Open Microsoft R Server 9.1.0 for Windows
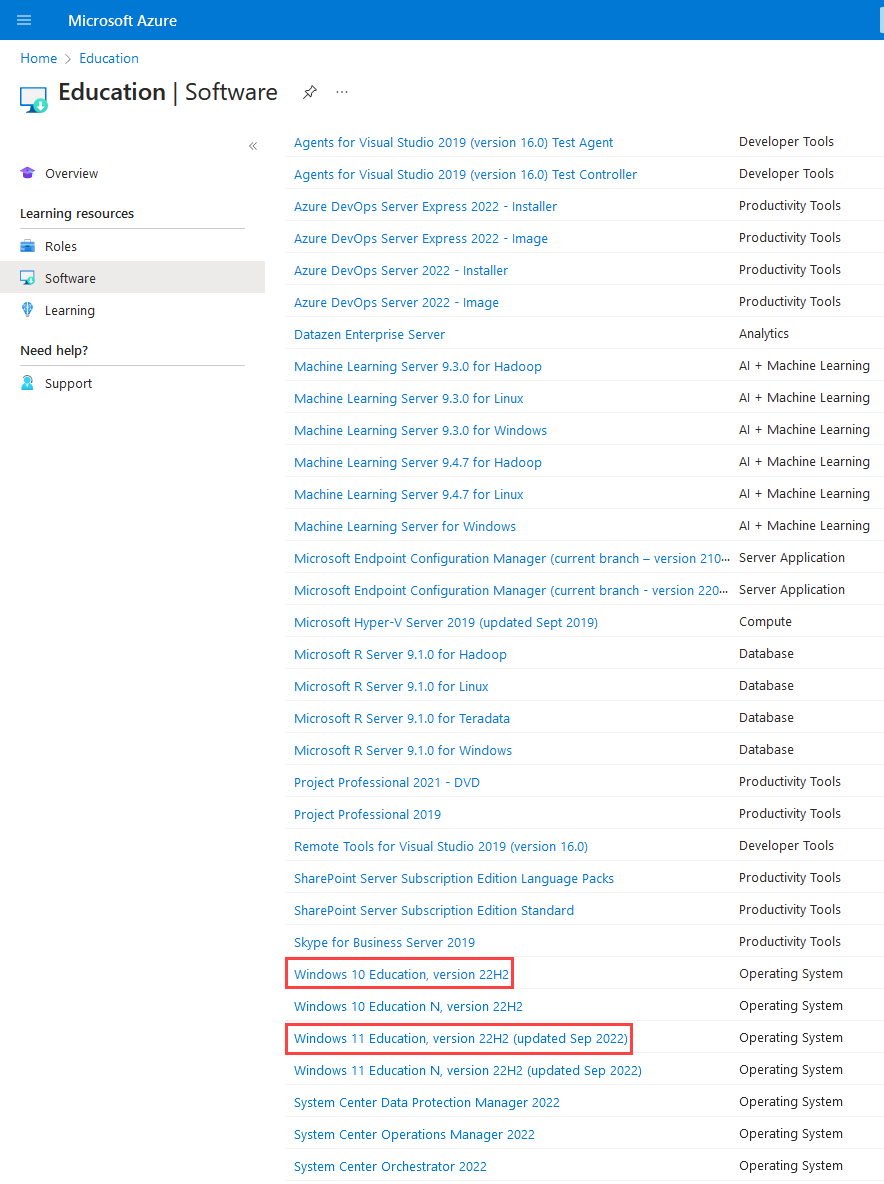This screenshot has width=884, height=1184. pyautogui.click(x=402, y=751)
